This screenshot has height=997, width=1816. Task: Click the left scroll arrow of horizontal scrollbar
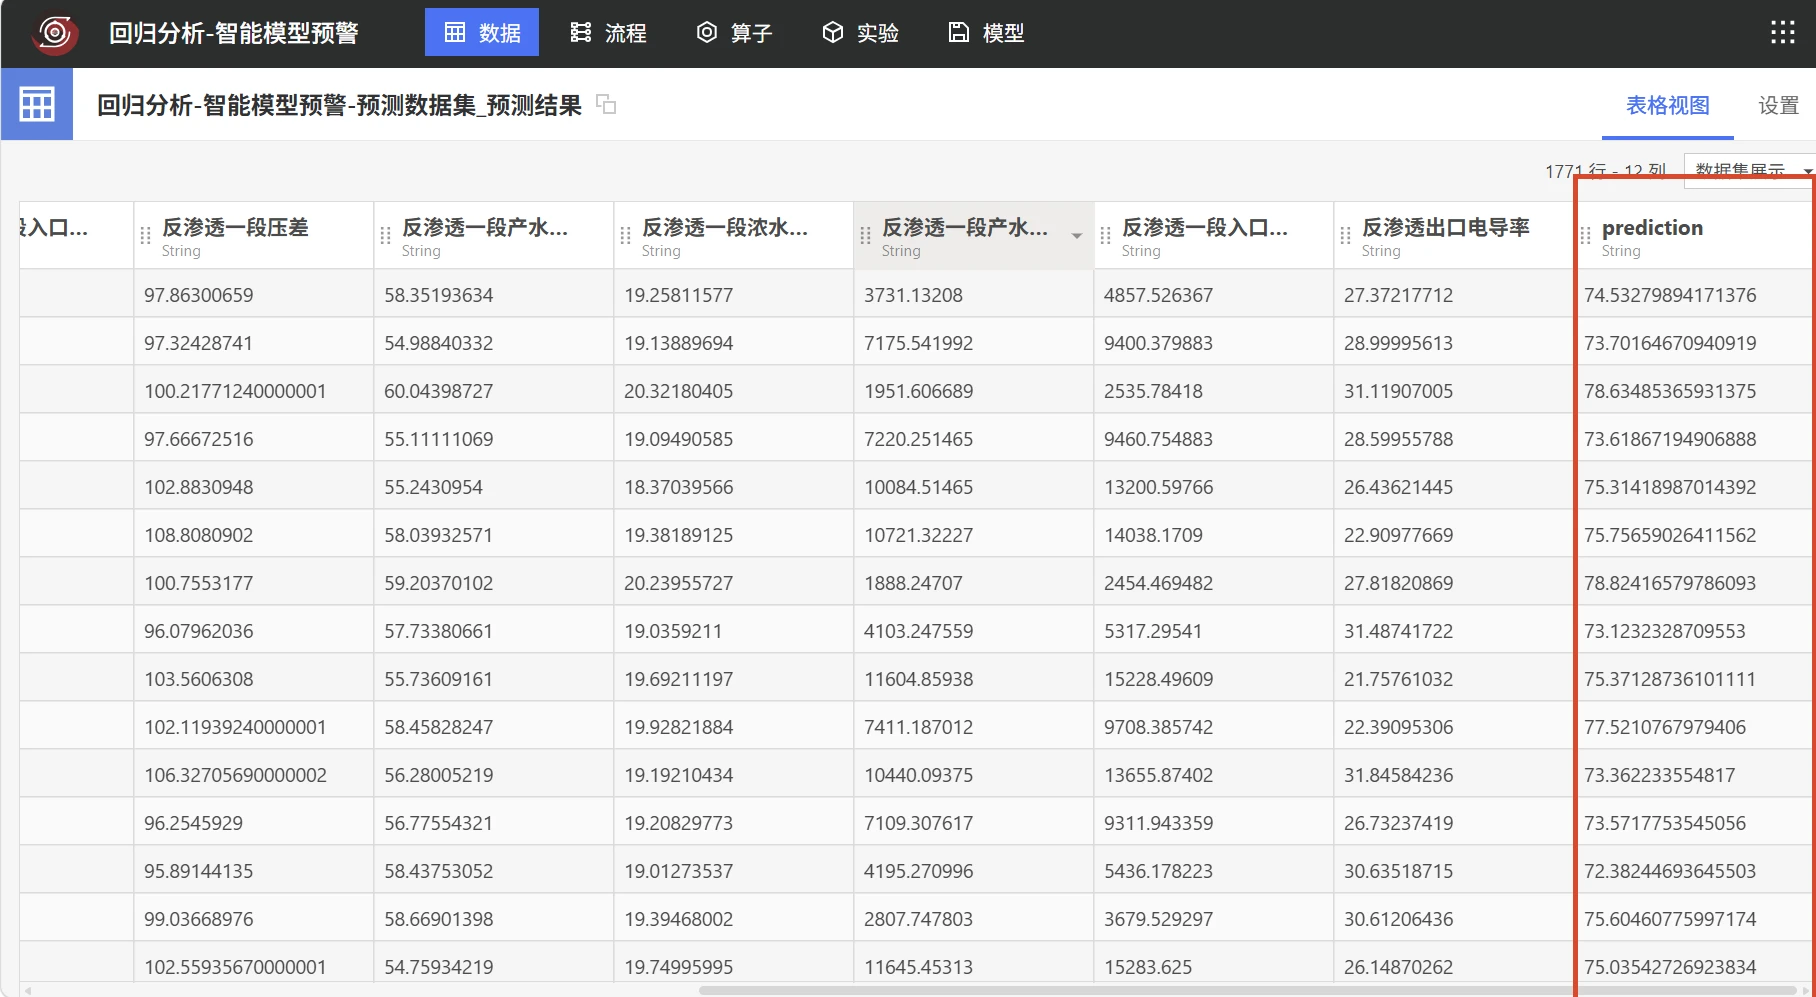click(x=28, y=991)
